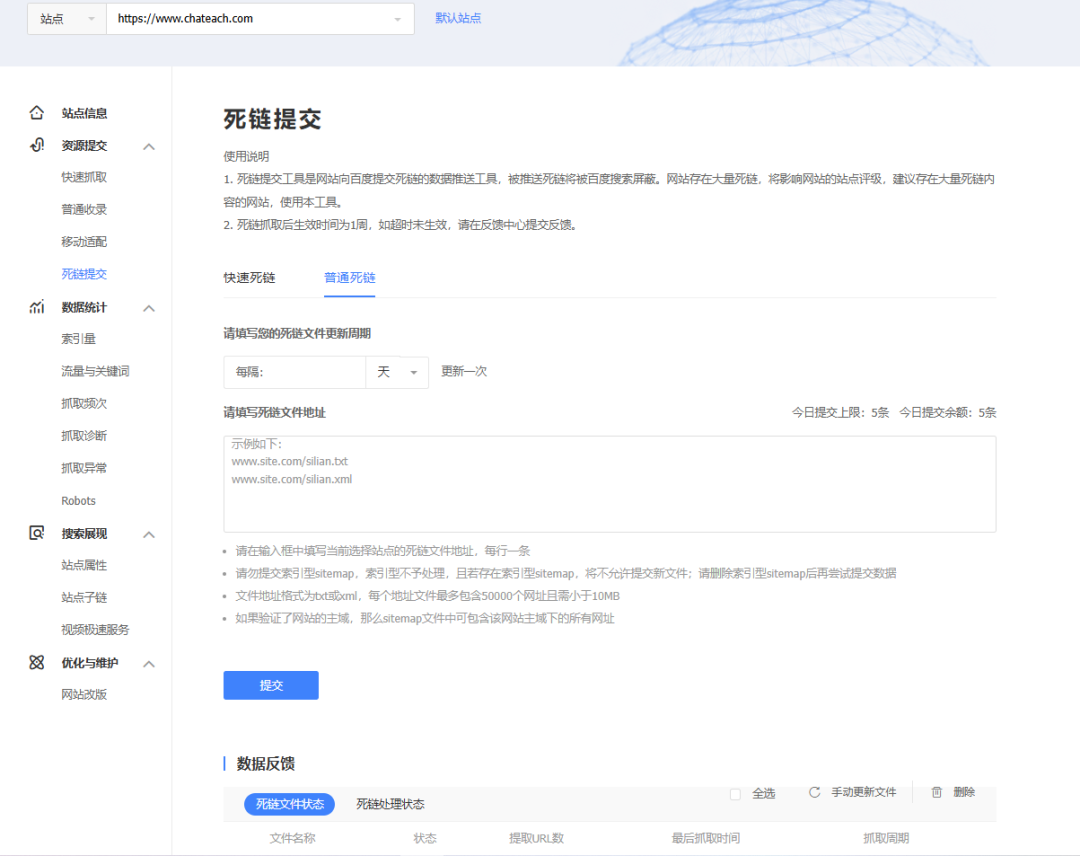Click the 手动更新文件 refresh icon

click(x=814, y=792)
